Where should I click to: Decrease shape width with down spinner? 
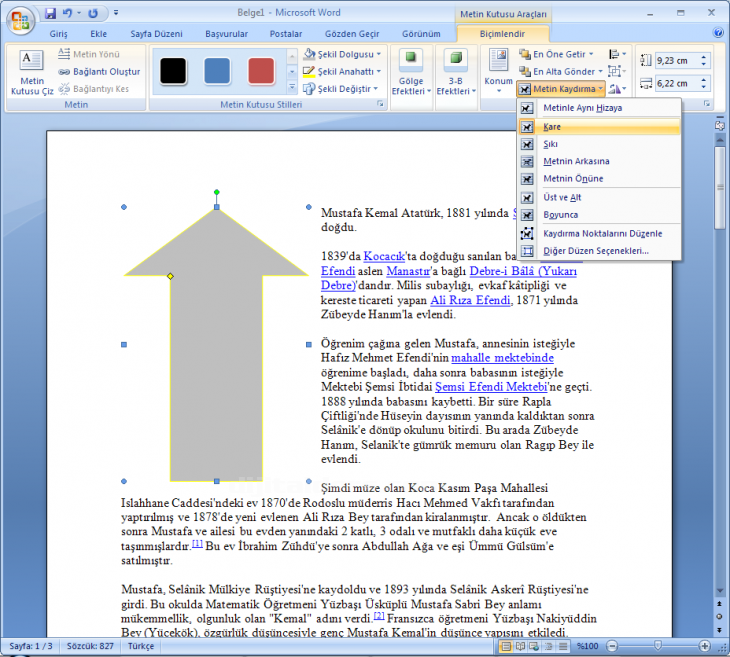(x=704, y=87)
